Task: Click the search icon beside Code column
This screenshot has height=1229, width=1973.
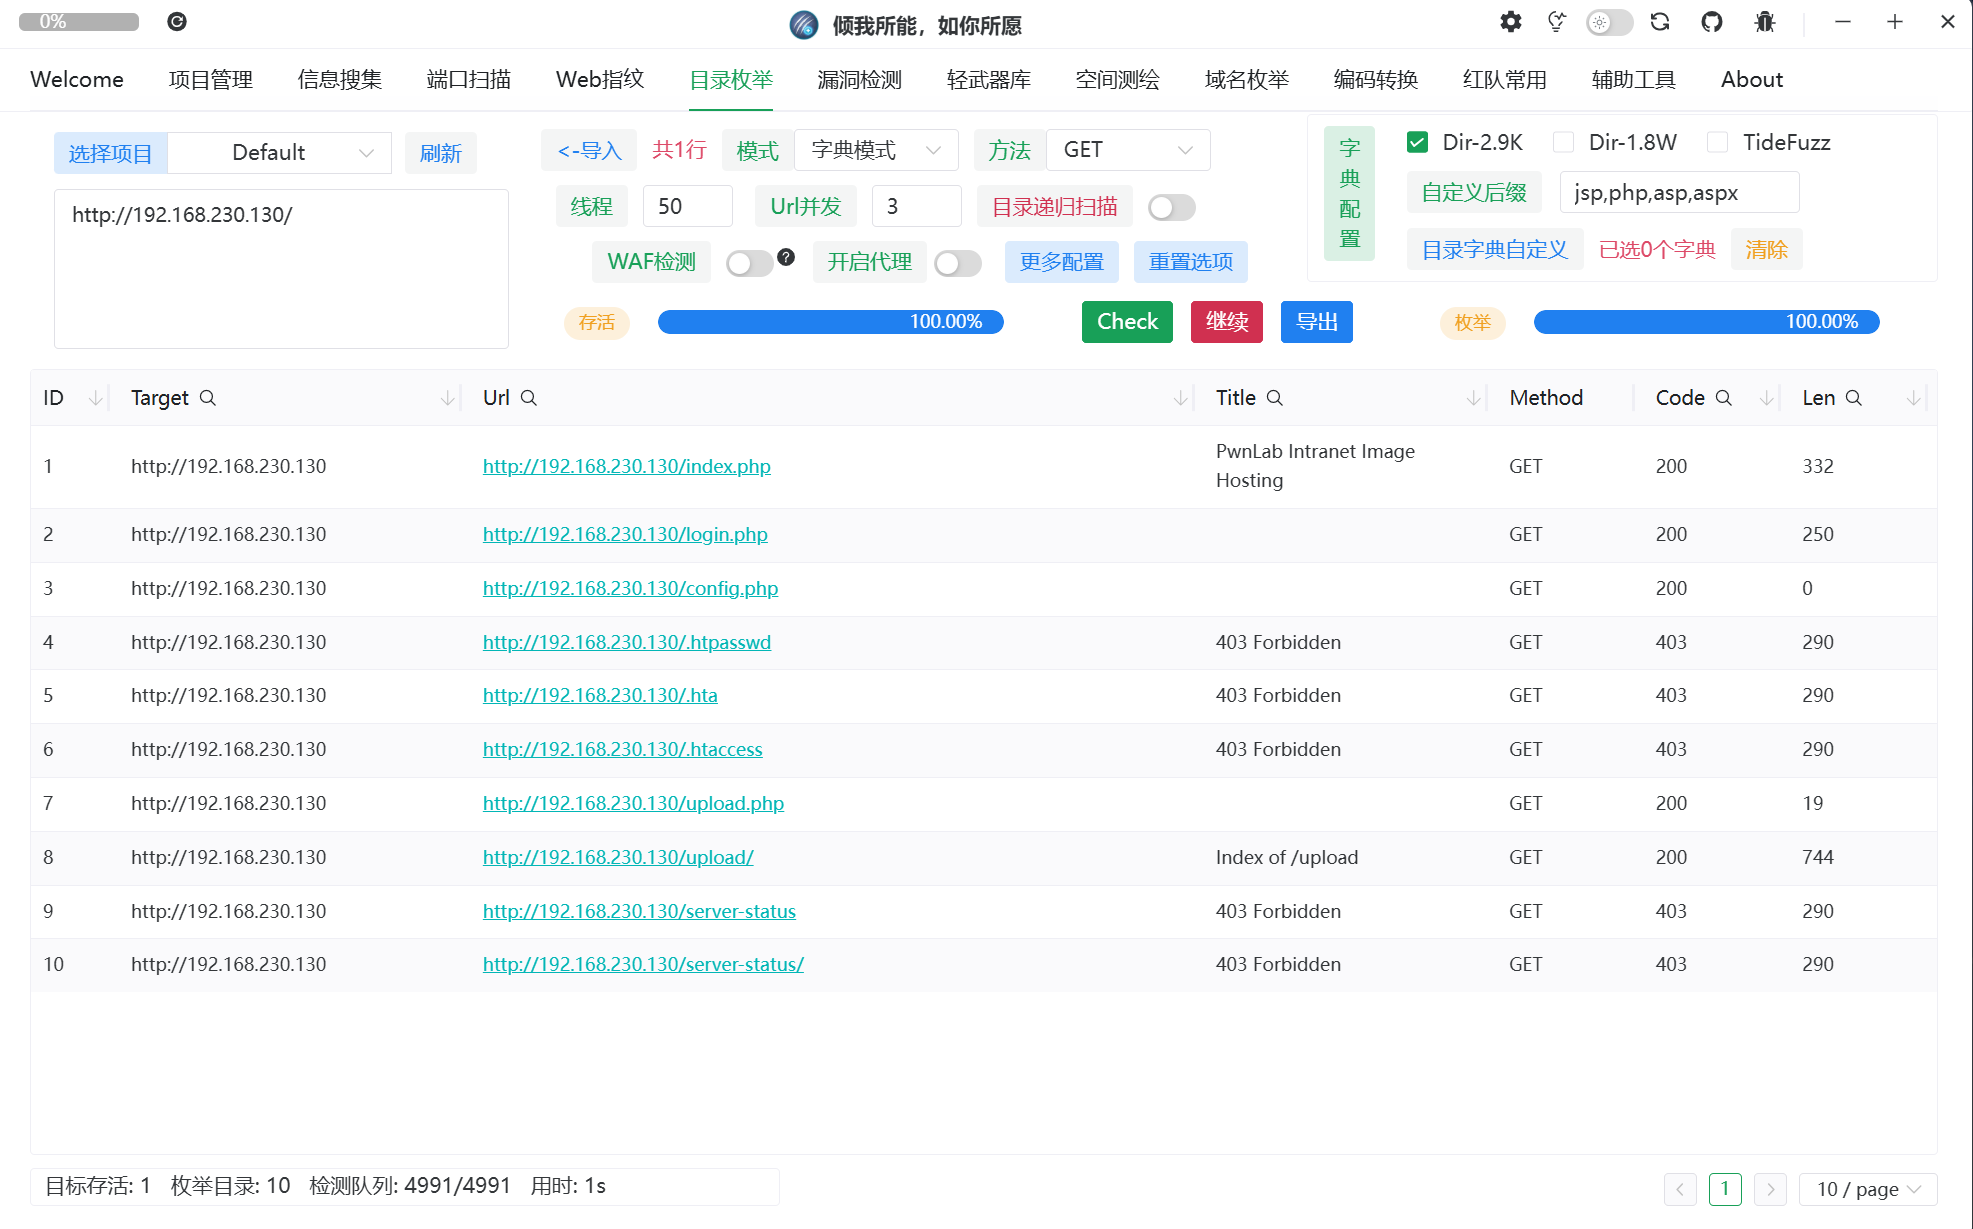Action: pos(1724,398)
